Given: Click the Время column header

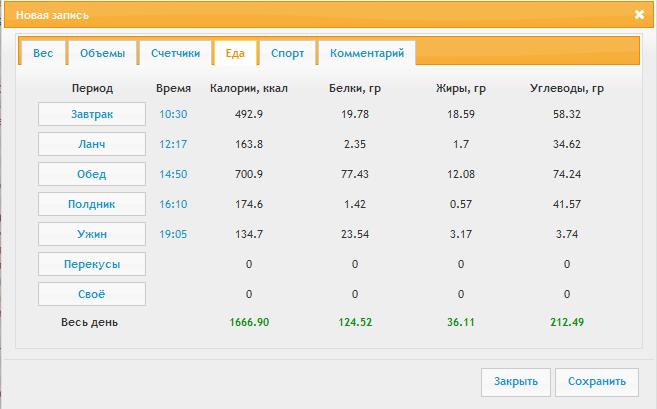Looking at the screenshot, I should 173,88.
